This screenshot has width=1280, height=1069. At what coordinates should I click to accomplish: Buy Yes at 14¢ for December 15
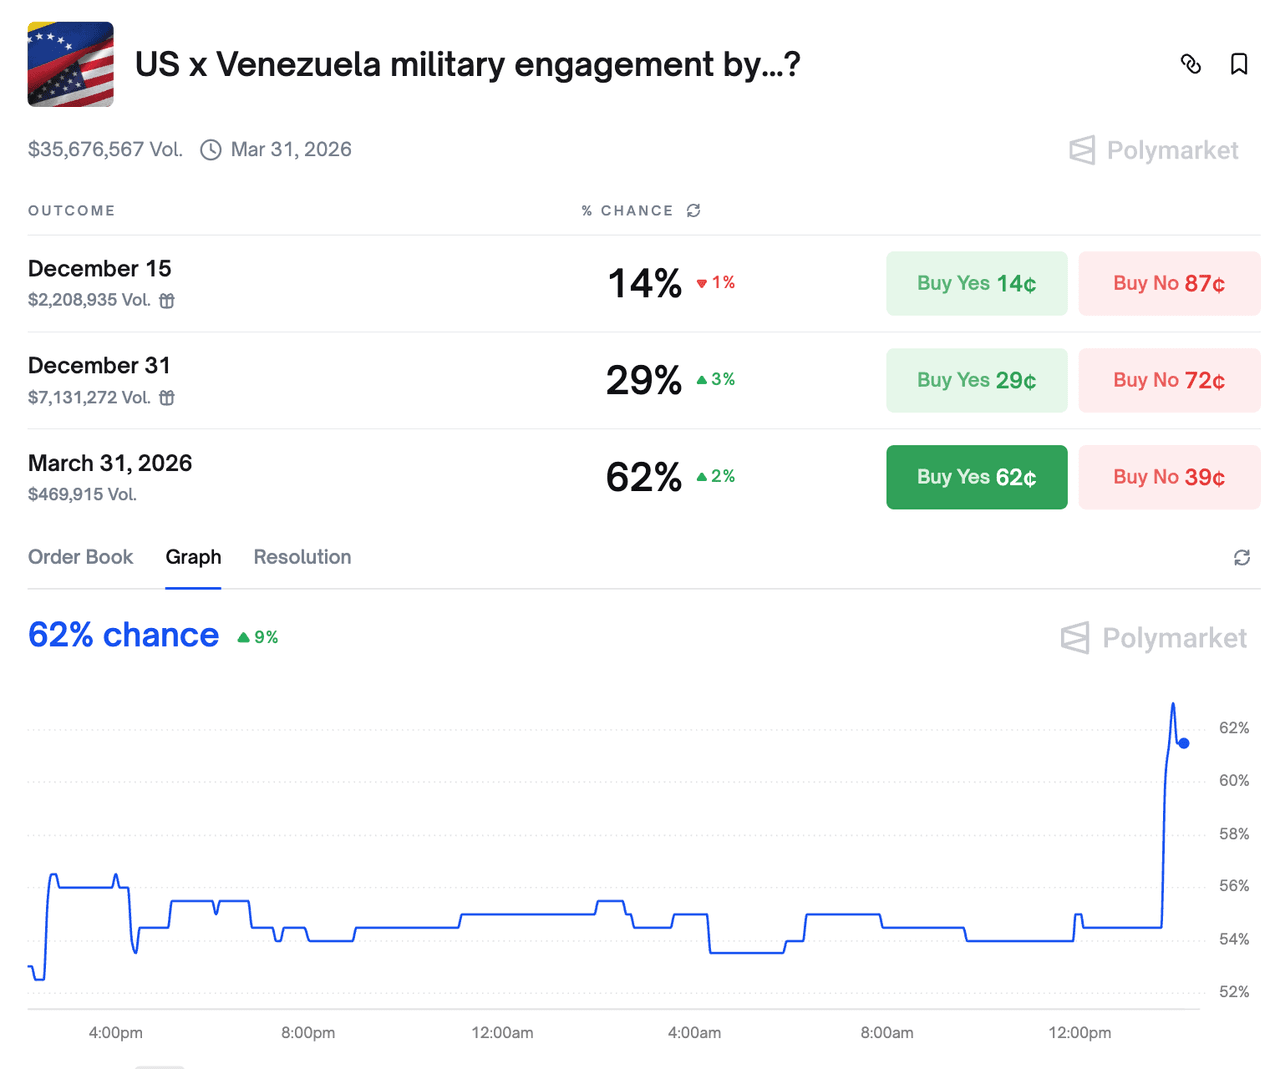(x=976, y=283)
